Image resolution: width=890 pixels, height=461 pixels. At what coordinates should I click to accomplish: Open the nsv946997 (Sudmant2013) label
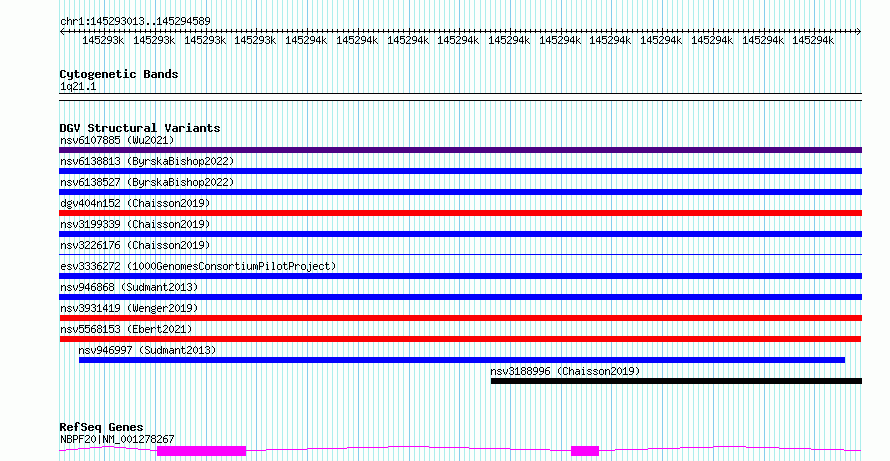tap(147, 350)
